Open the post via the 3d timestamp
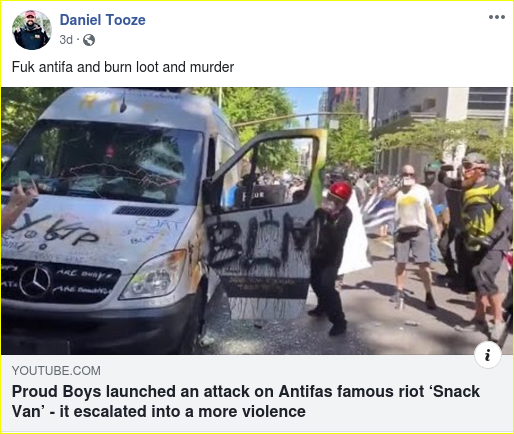 pyautogui.click(x=66, y=40)
